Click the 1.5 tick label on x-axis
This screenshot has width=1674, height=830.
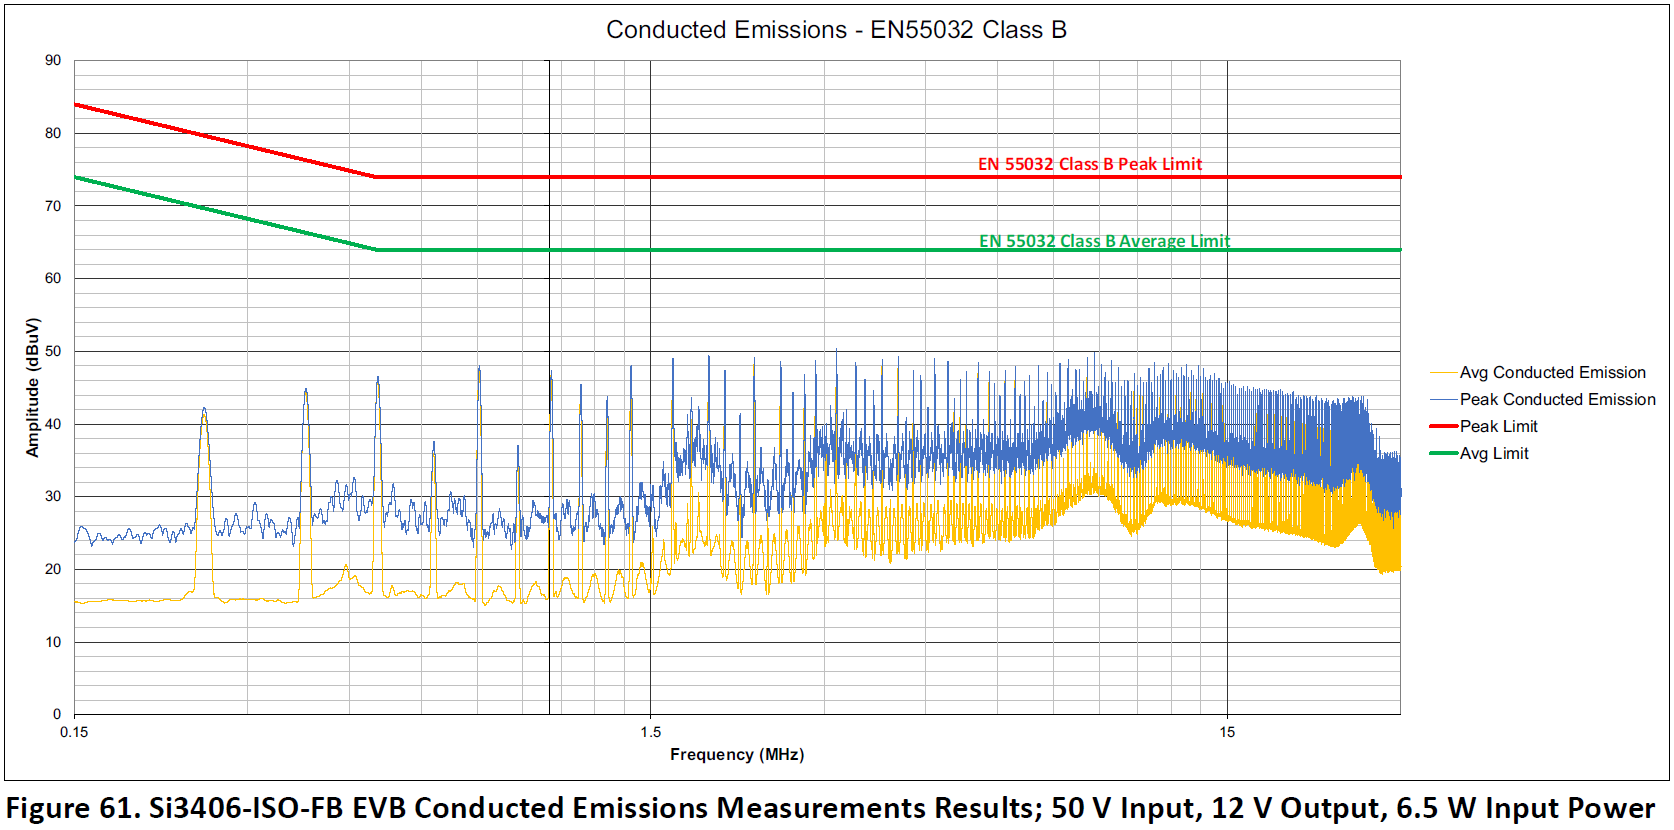650,732
